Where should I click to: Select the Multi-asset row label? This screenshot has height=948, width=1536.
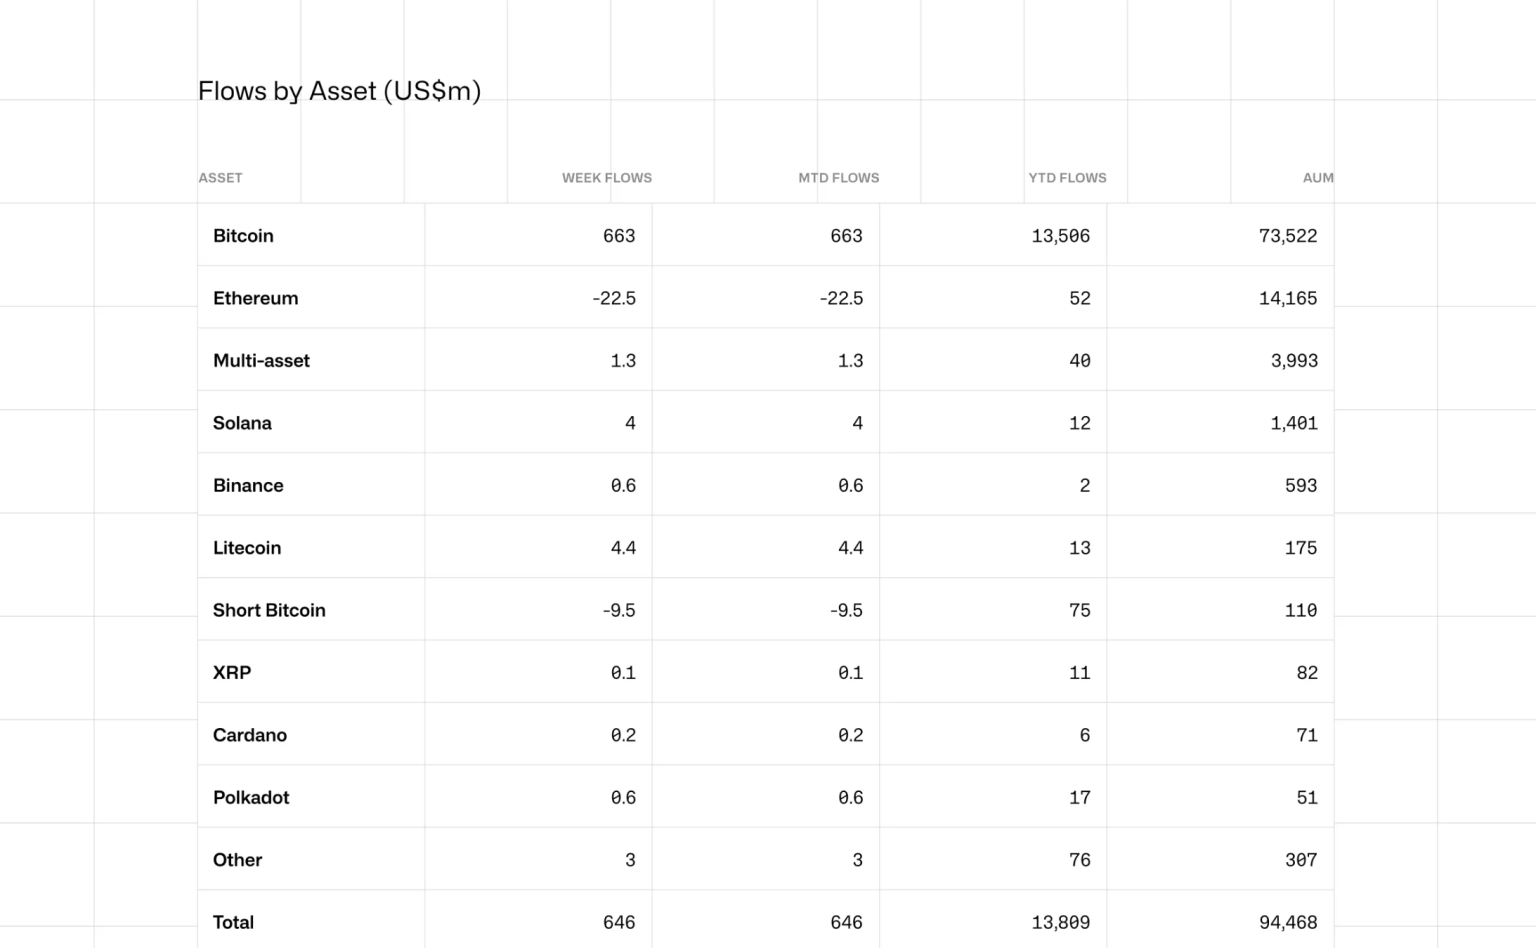(x=261, y=361)
